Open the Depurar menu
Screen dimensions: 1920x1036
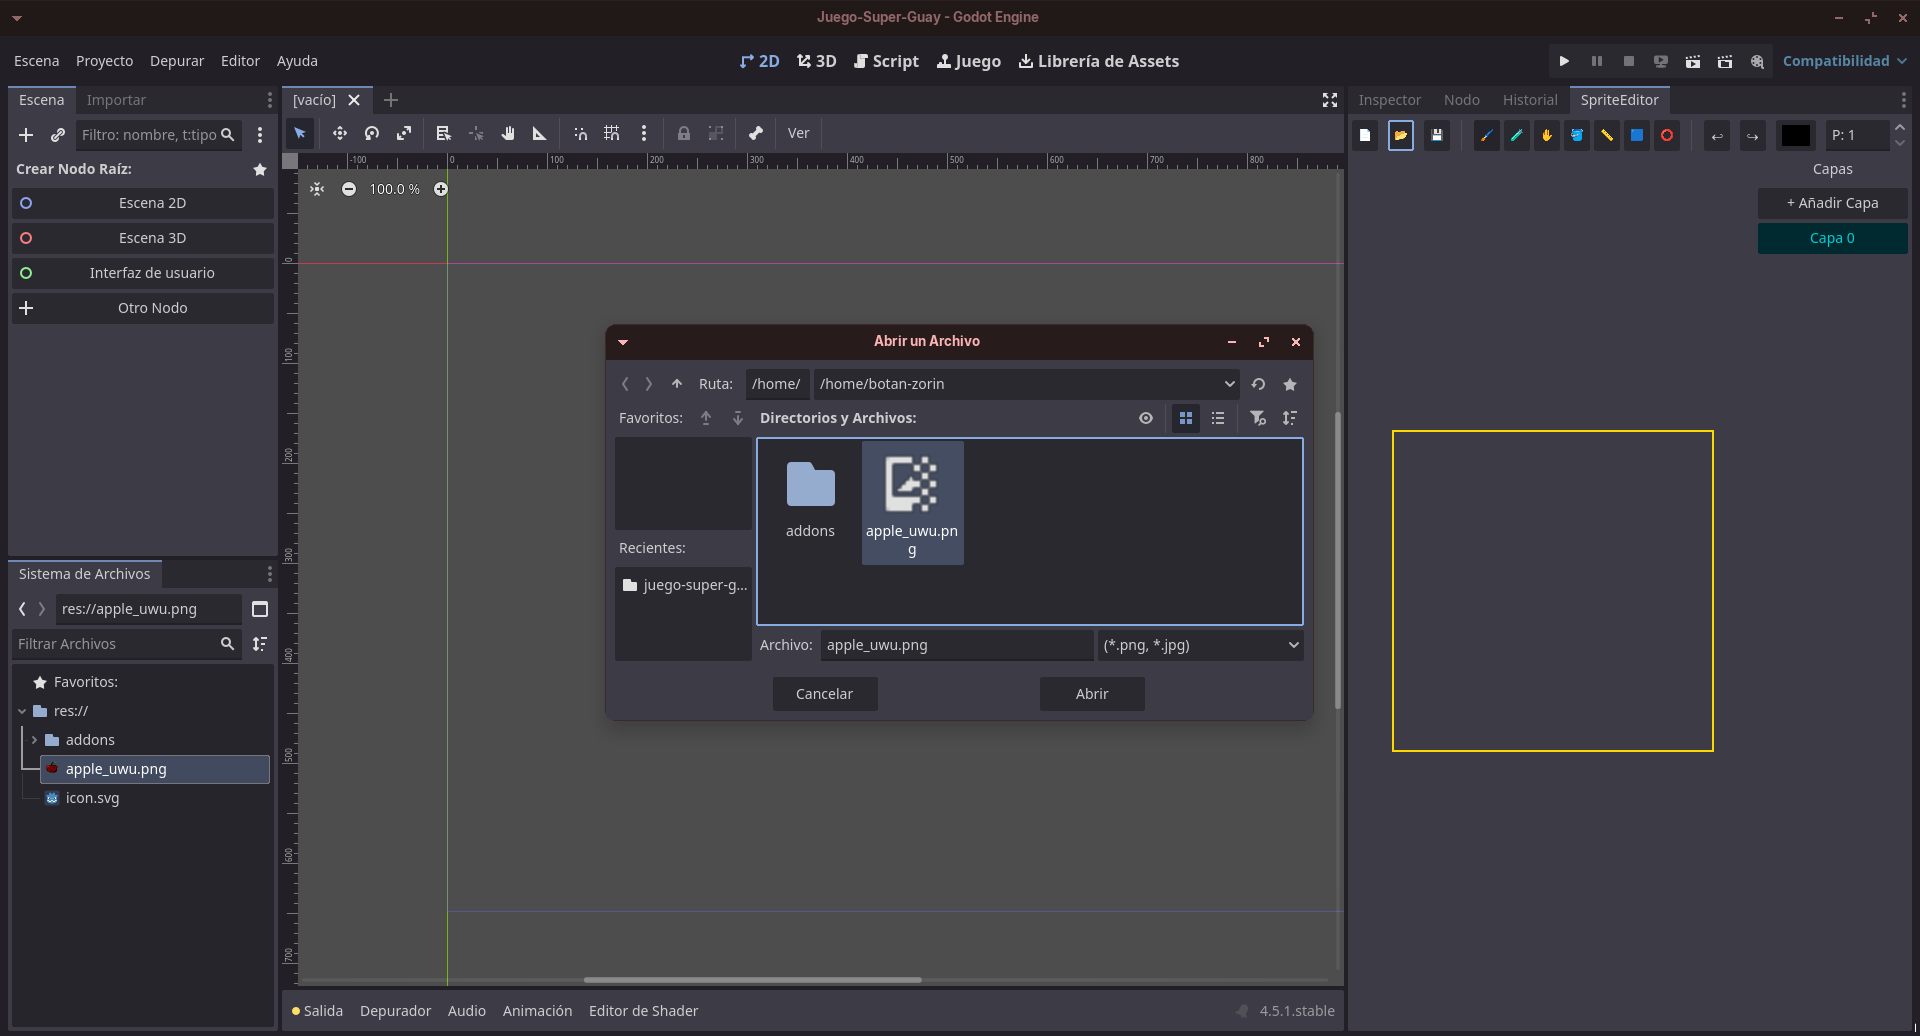(177, 61)
